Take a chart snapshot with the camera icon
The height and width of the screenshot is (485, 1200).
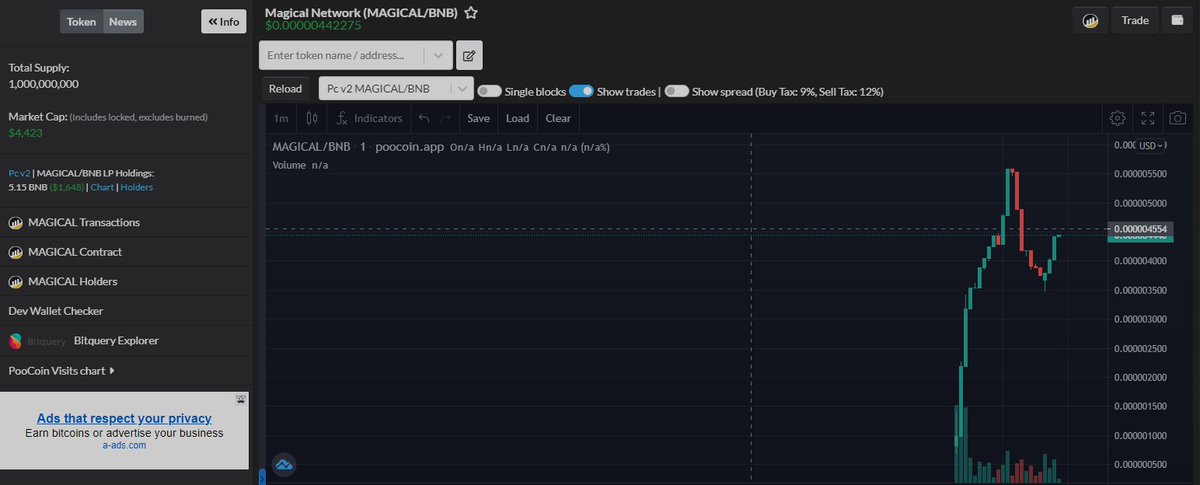(x=1179, y=118)
